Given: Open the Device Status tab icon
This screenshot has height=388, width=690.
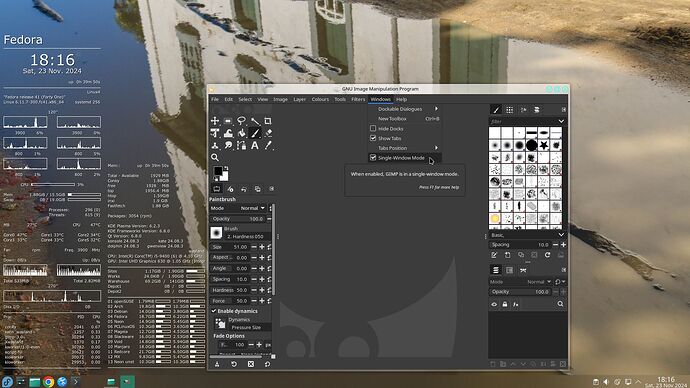Looking at the screenshot, I should pos(230,189).
